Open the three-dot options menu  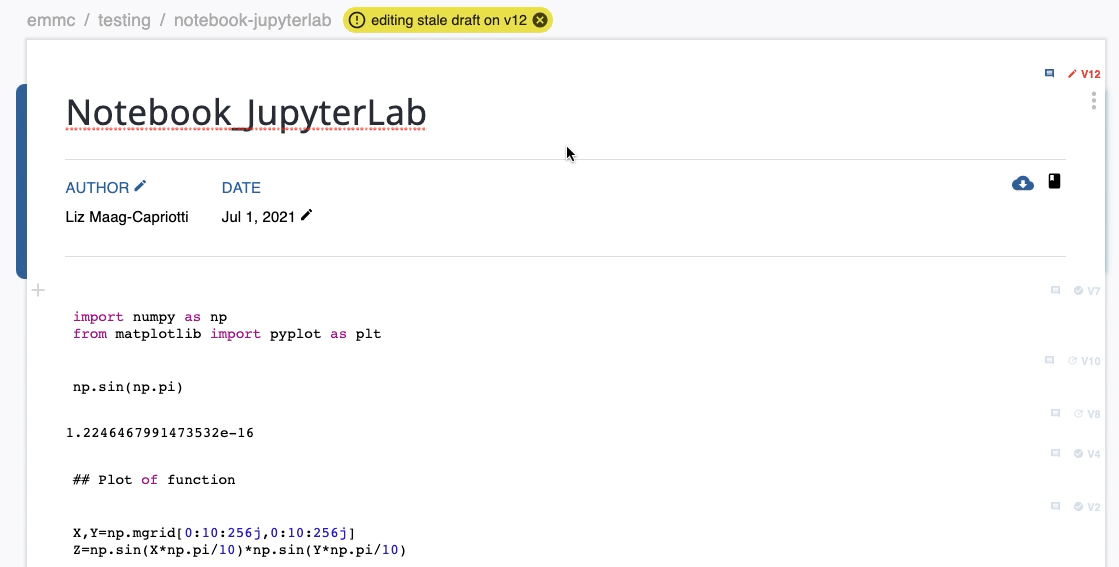coord(1094,101)
